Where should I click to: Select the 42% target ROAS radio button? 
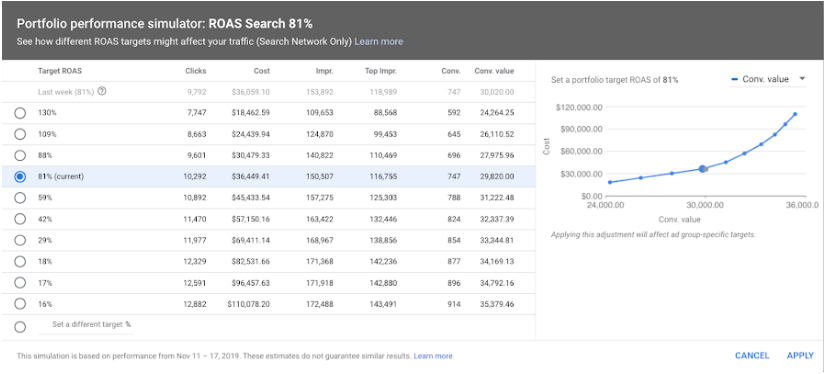pyautogui.click(x=20, y=219)
